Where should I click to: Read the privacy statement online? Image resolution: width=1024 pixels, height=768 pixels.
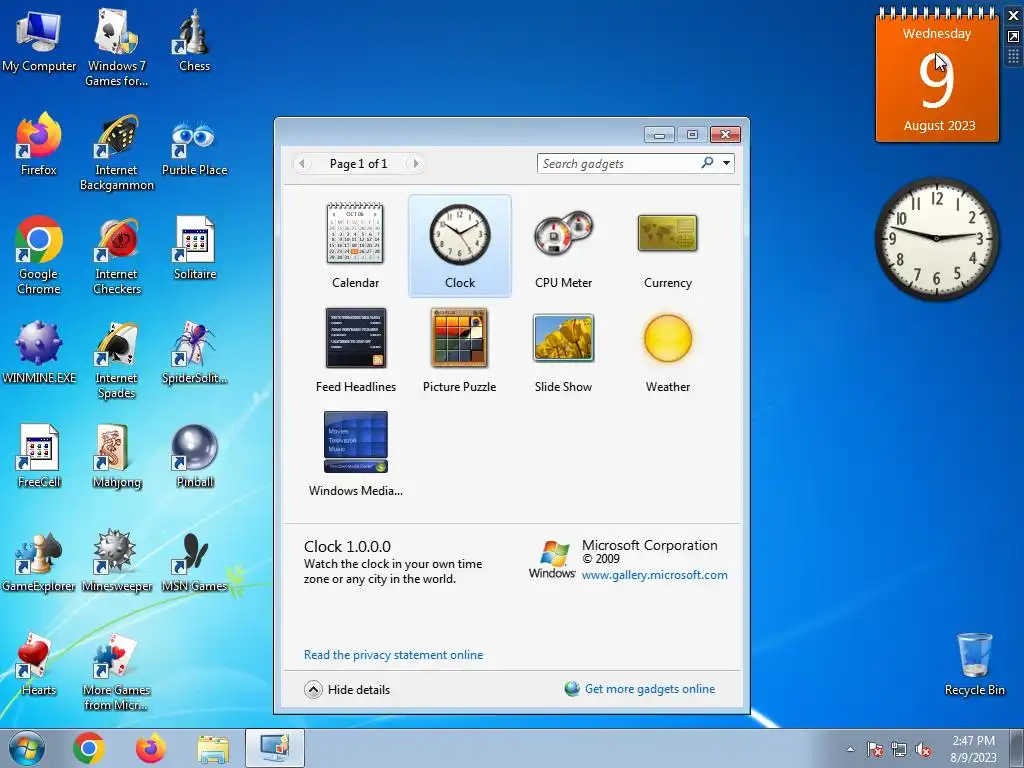pos(393,654)
